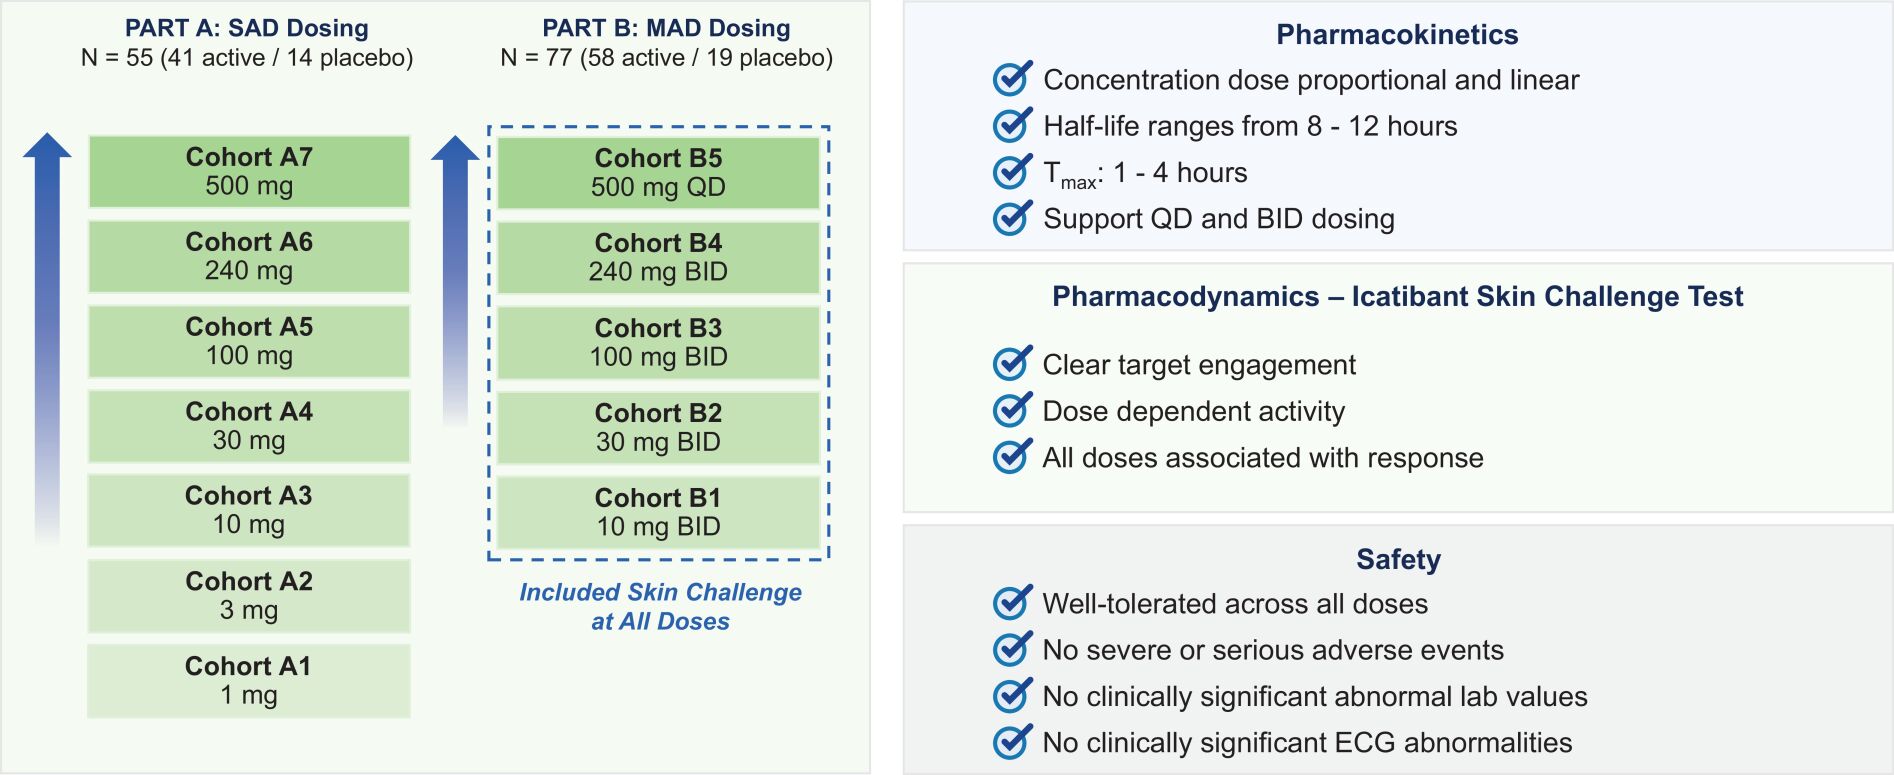Click the checkmark beside 'Concentration dose proportional and linear'
Viewport: 1894px width, 775px height.
pyautogui.click(x=1011, y=79)
